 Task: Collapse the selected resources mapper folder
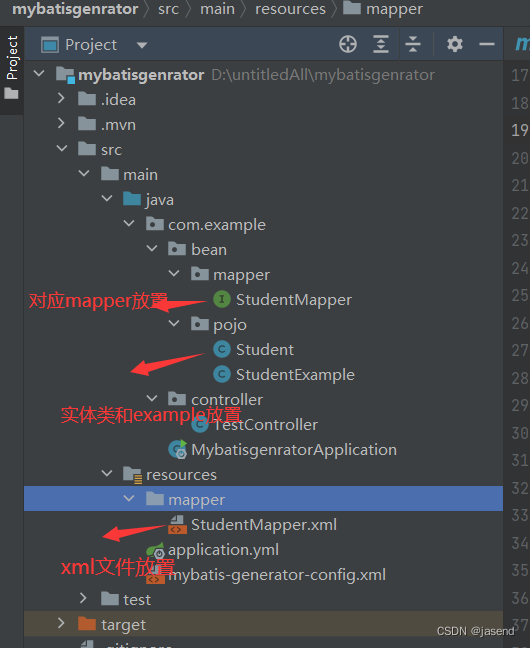coord(129,498)
